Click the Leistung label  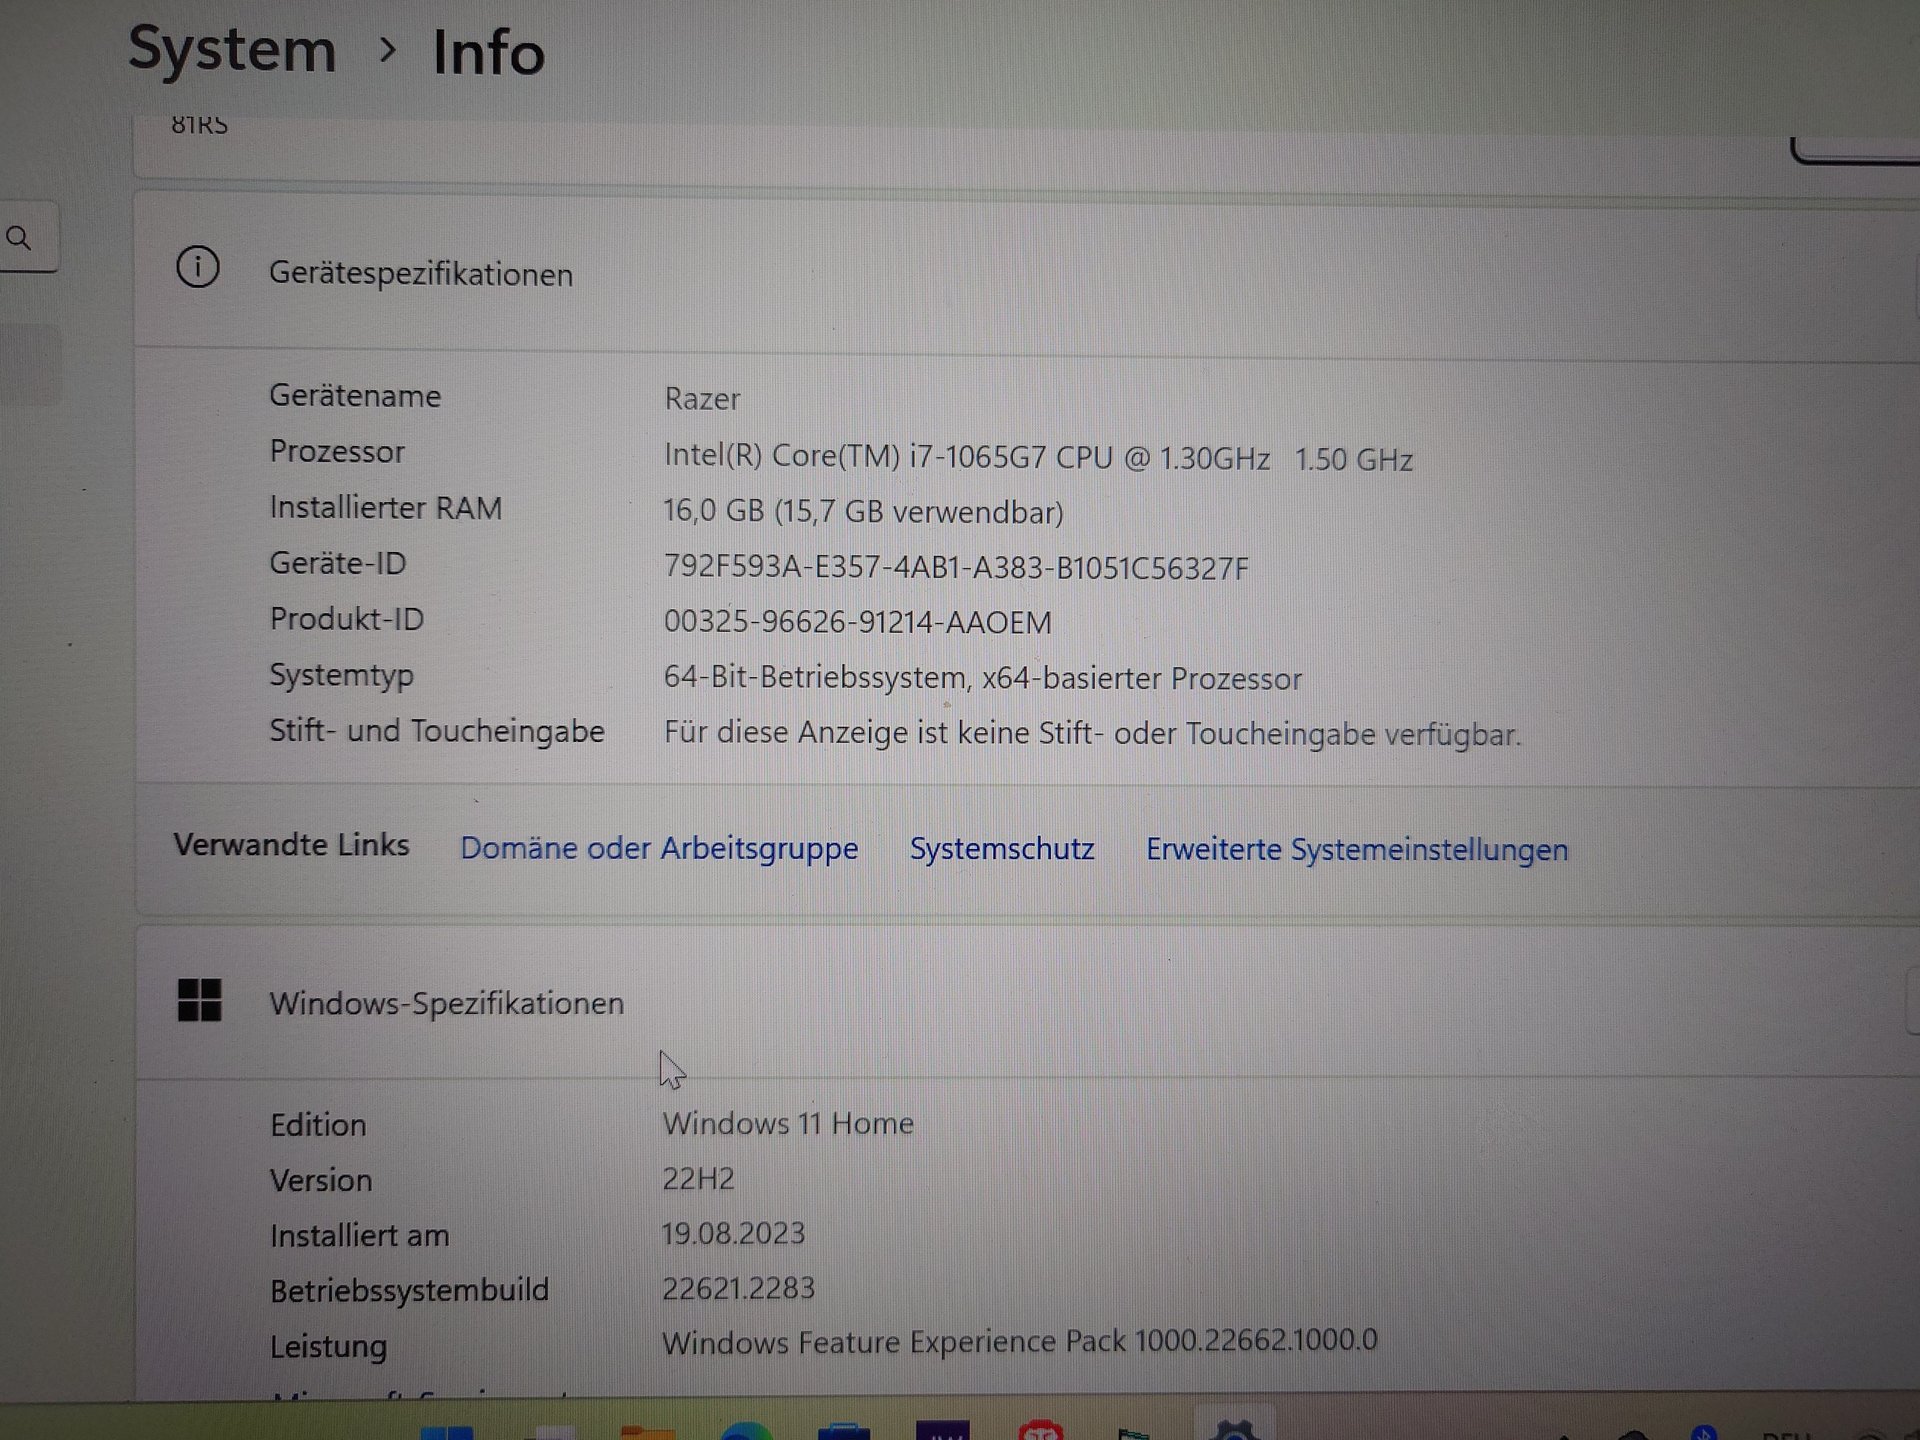pos(328,1347)
